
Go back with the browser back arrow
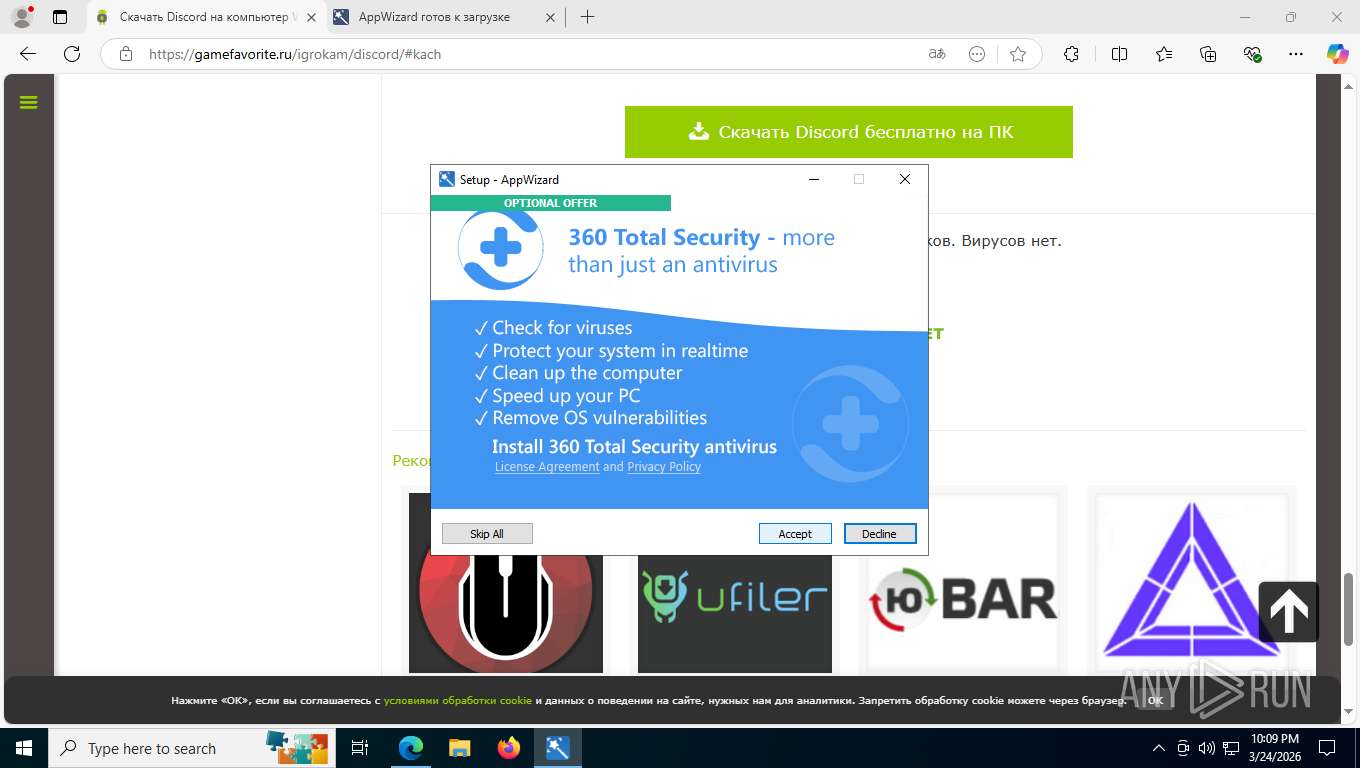28,54
